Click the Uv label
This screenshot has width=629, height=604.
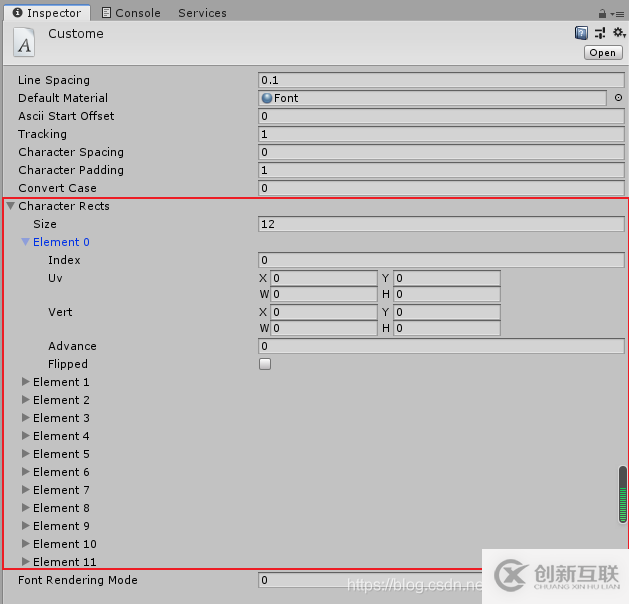click(x=55, y=278)
